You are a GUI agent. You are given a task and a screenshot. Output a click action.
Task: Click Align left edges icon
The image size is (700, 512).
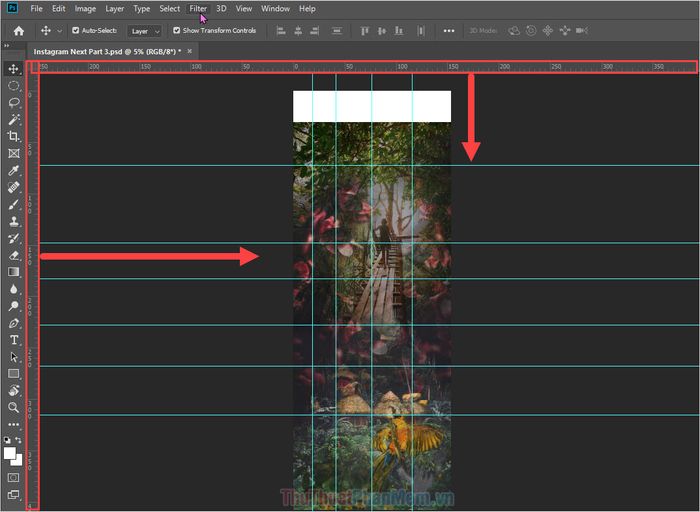[281, 31]
